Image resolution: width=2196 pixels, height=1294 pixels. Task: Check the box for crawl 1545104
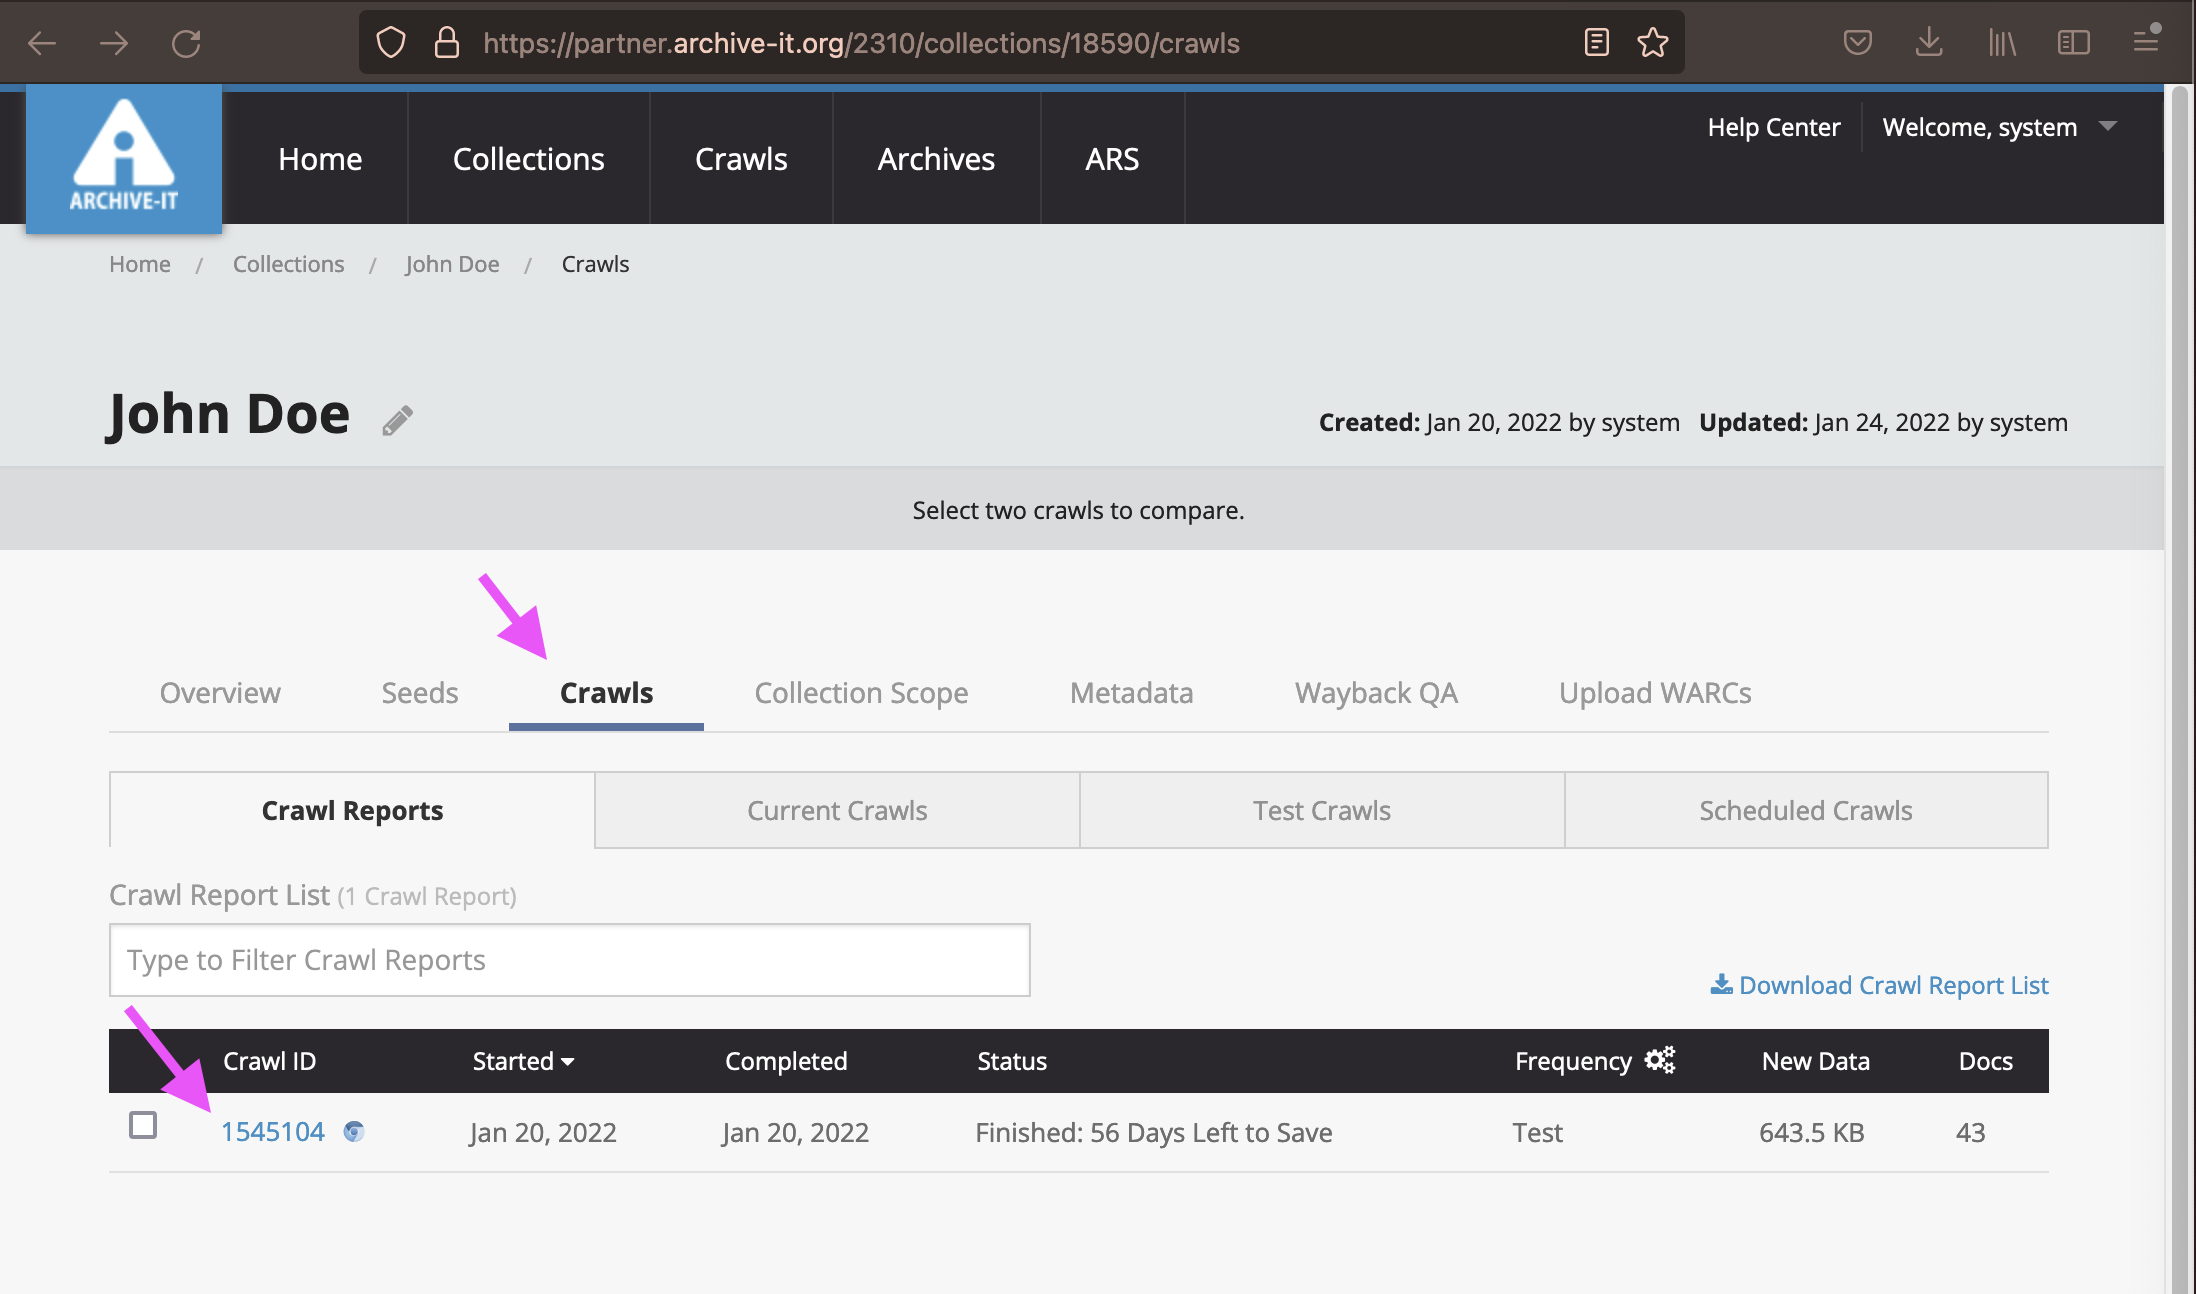pos(143,1125)
